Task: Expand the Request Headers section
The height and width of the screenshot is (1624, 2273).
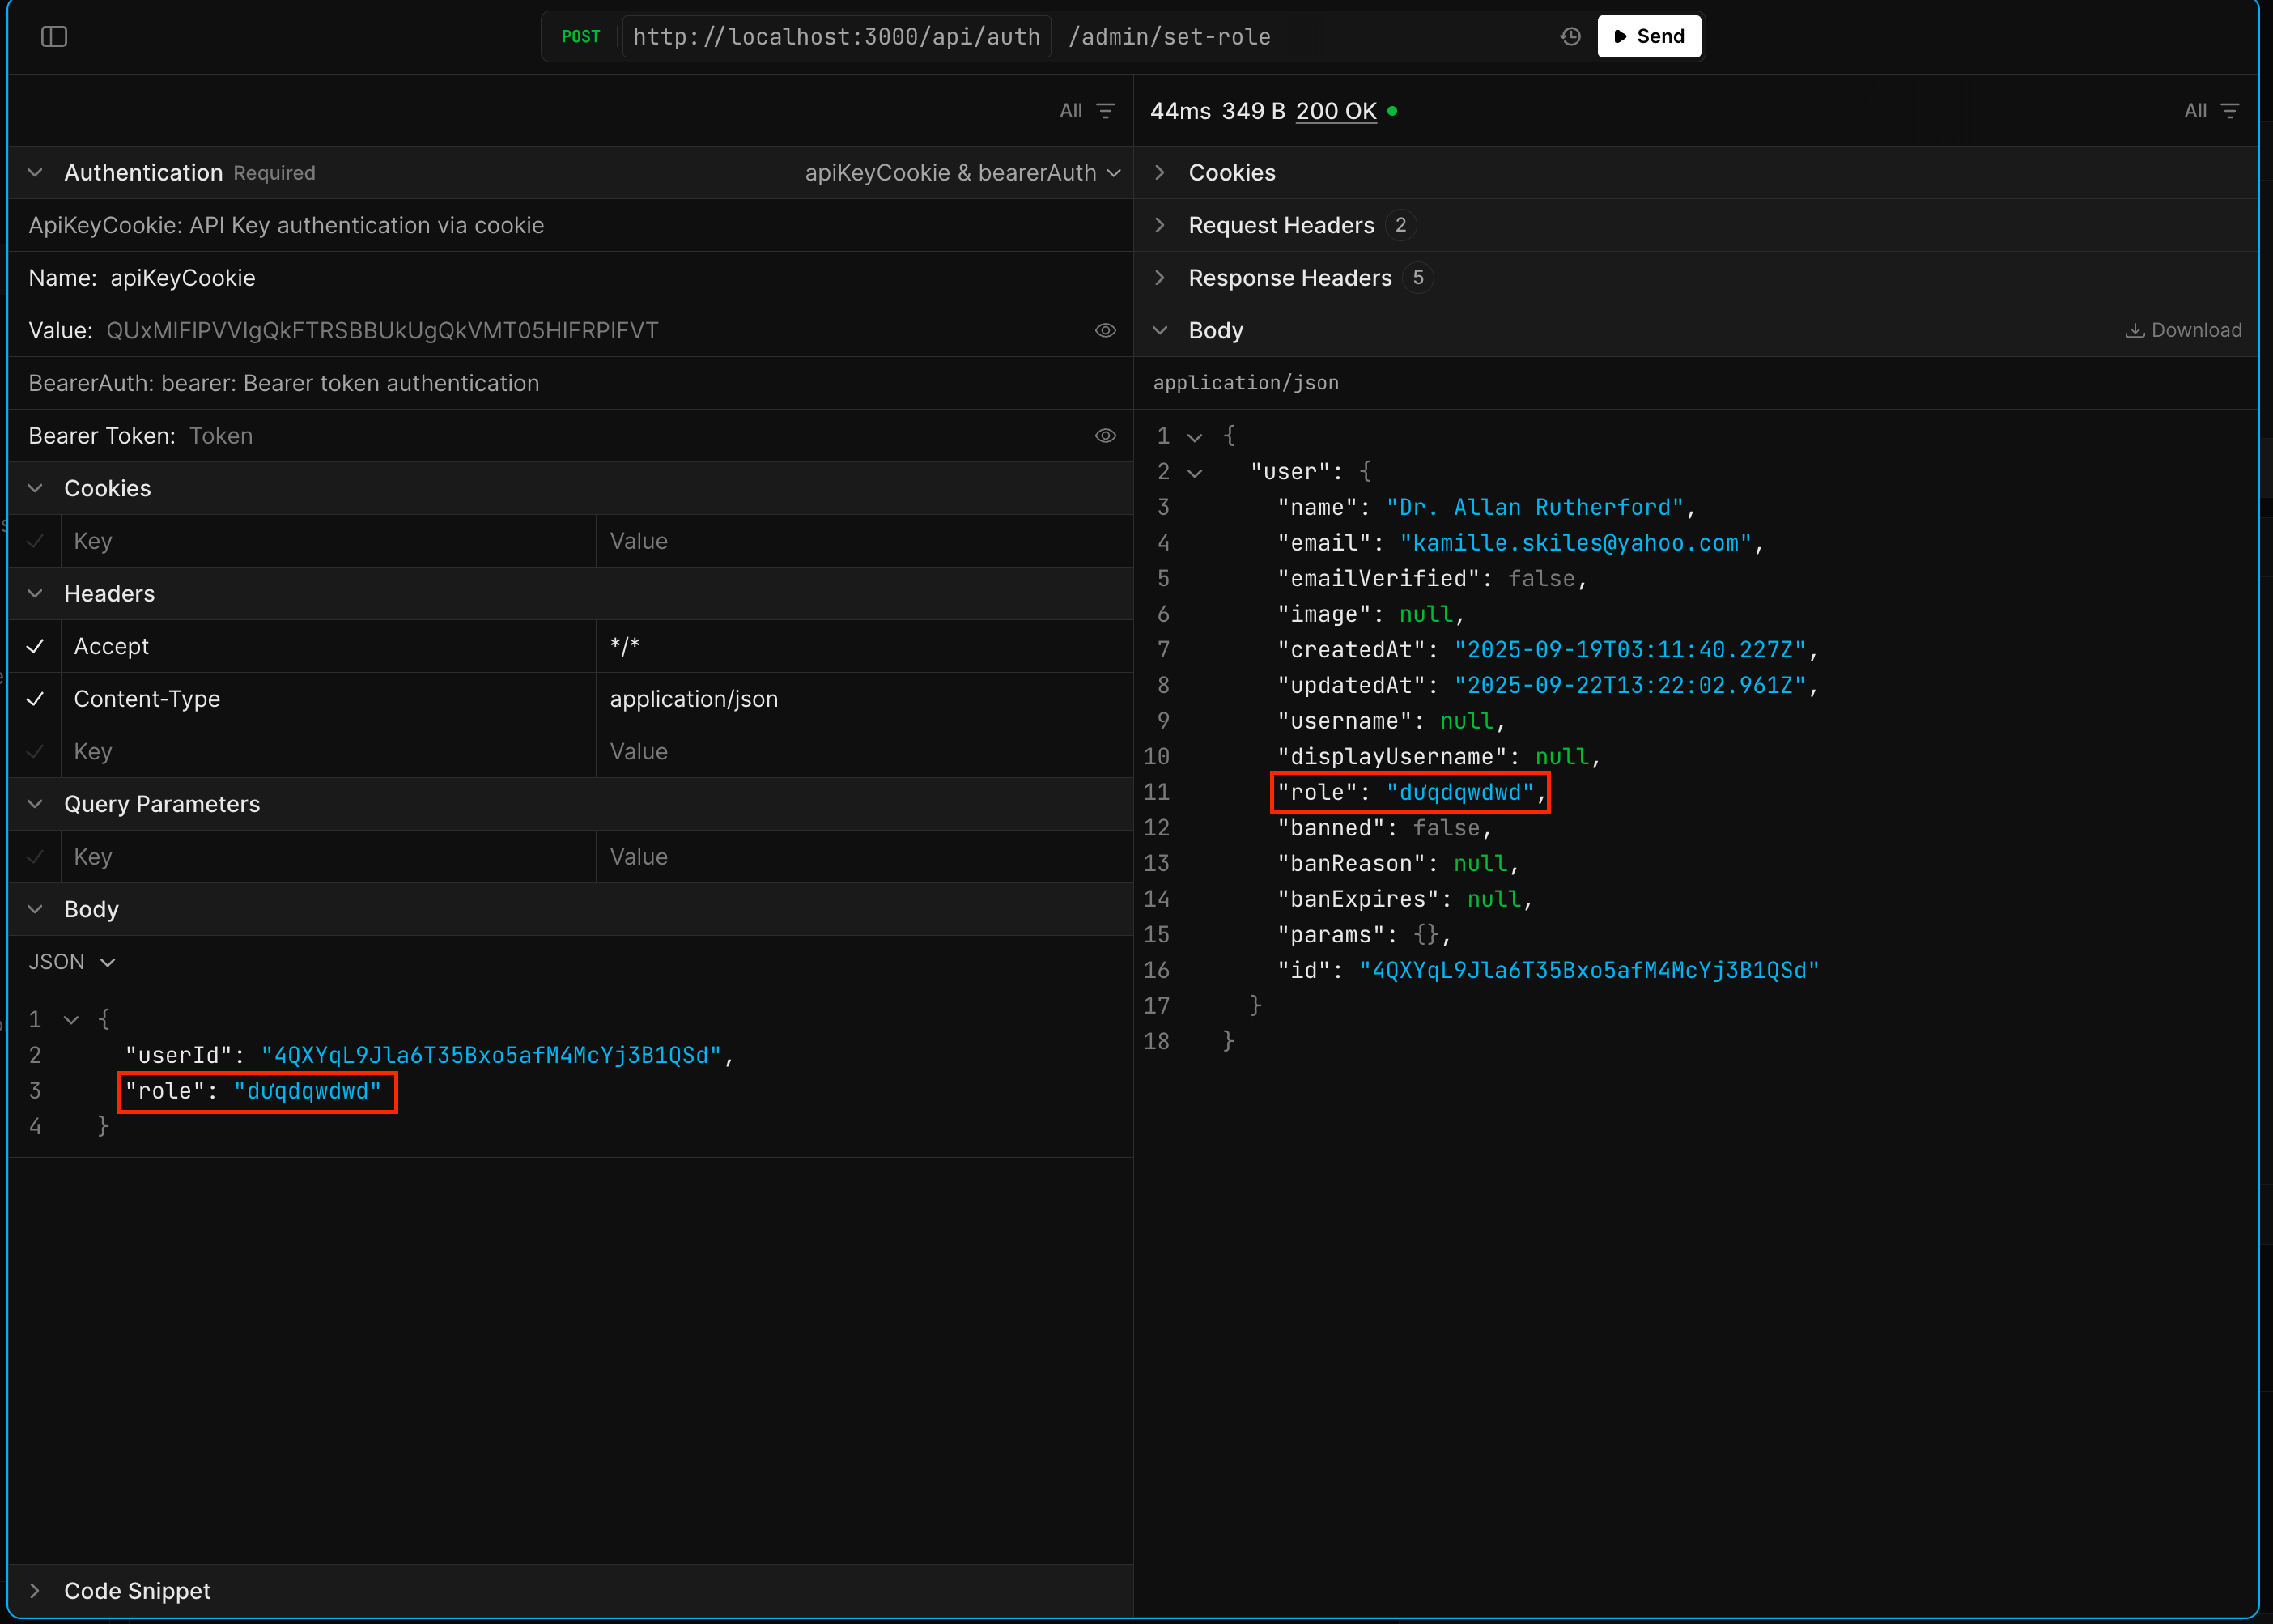Action: [1280, 226]
